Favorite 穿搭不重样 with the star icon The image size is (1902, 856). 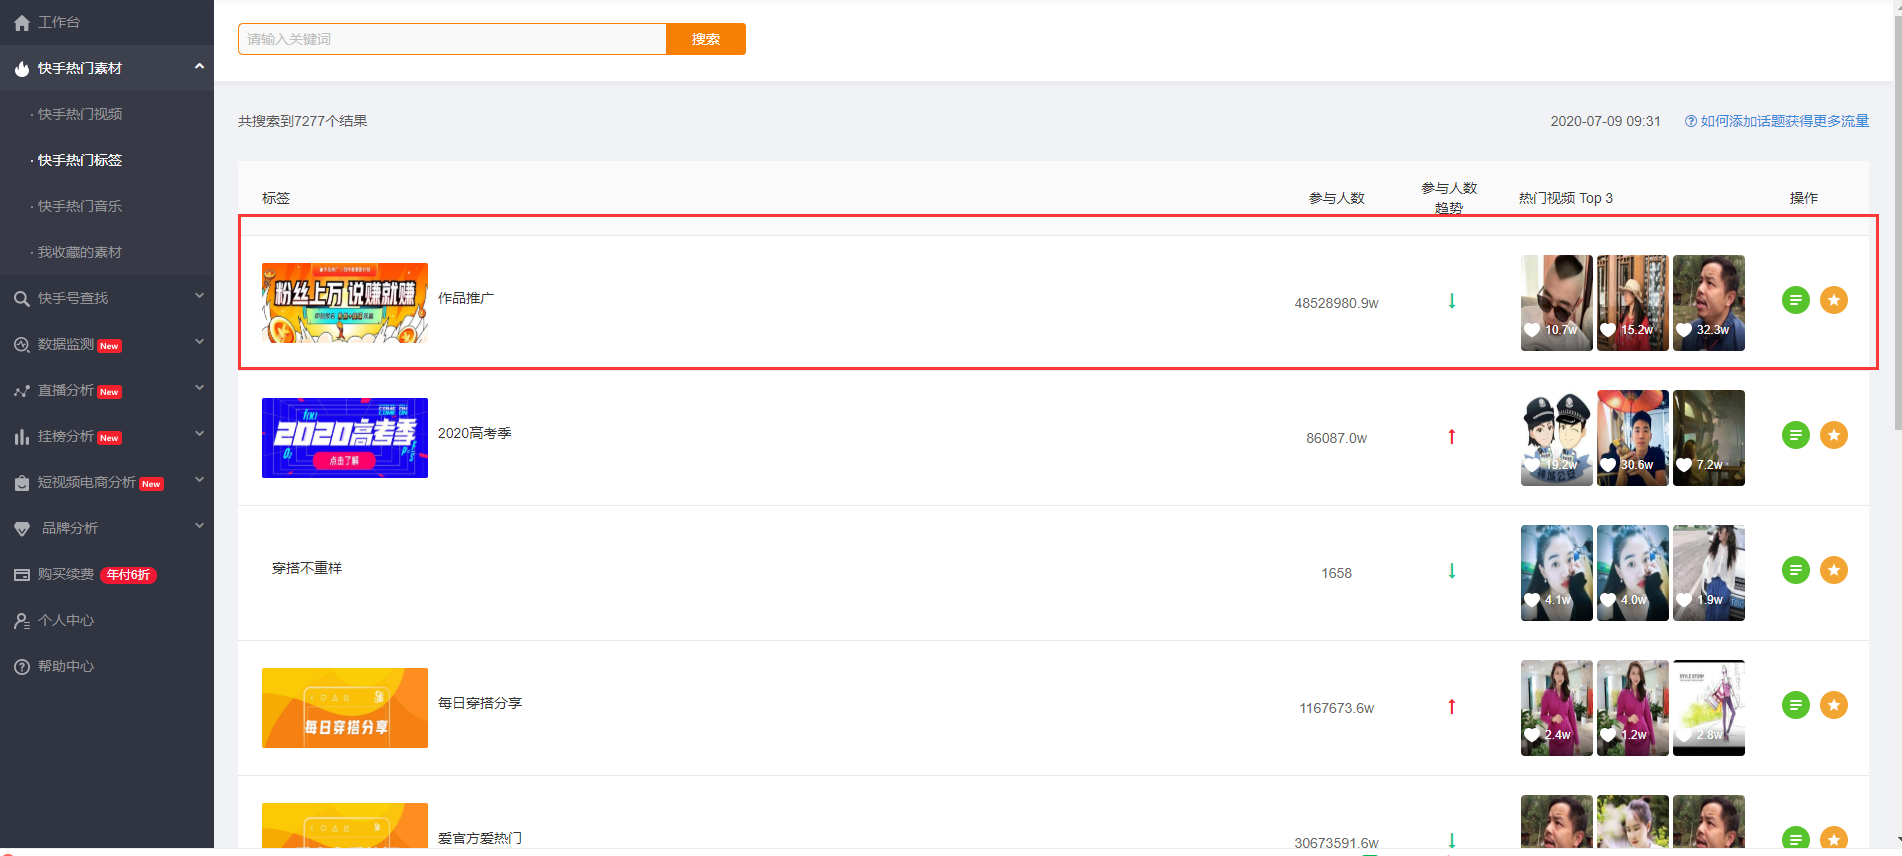[x=1834, y=570]
